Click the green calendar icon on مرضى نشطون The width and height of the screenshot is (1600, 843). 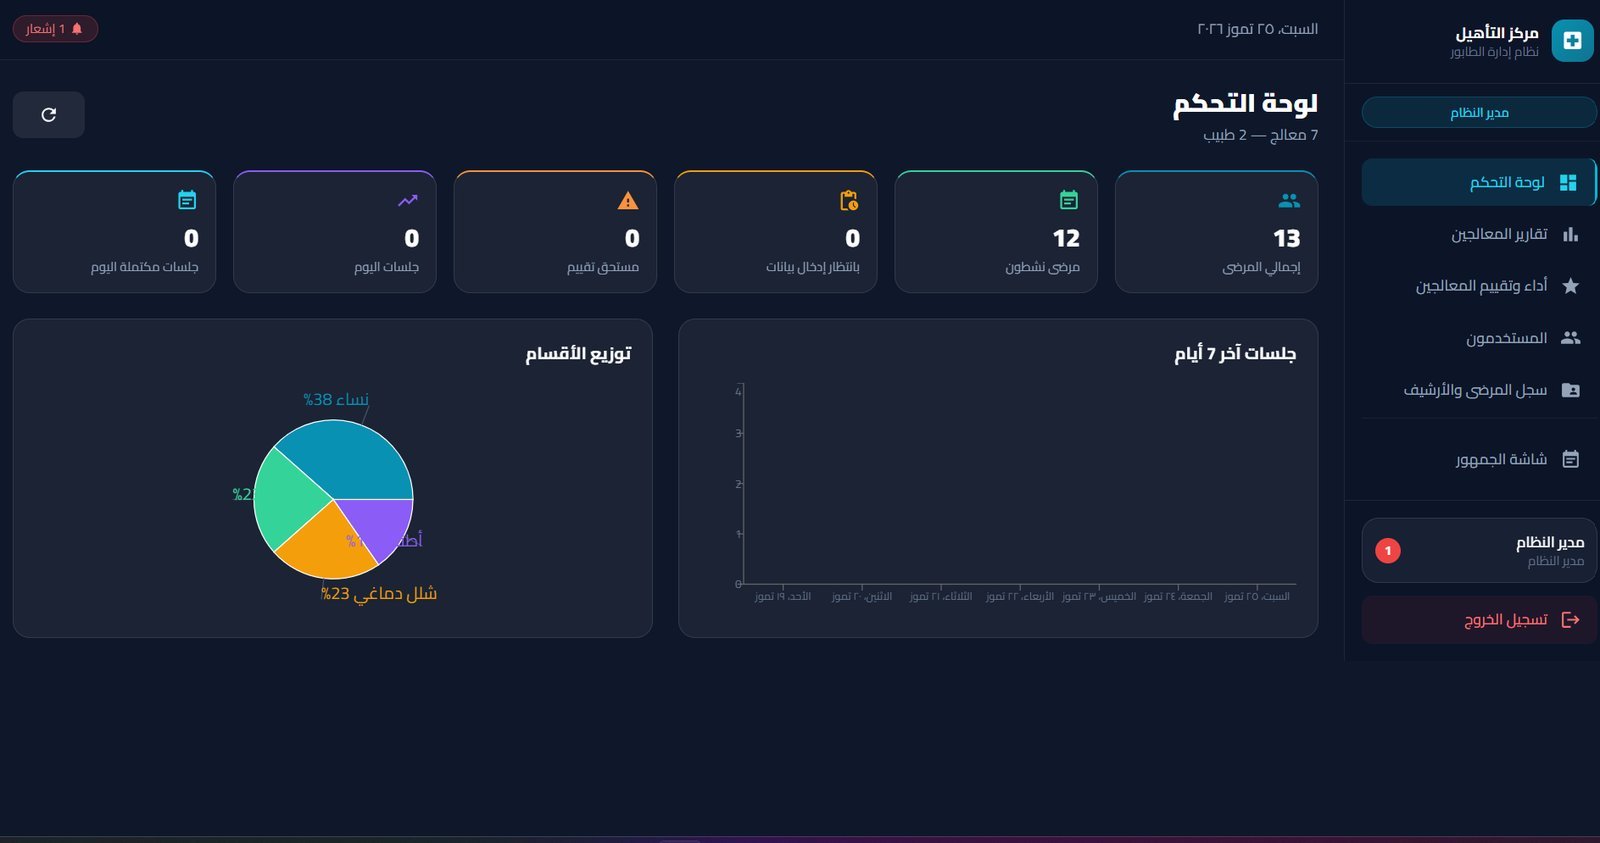click(x=1069, y=200)
